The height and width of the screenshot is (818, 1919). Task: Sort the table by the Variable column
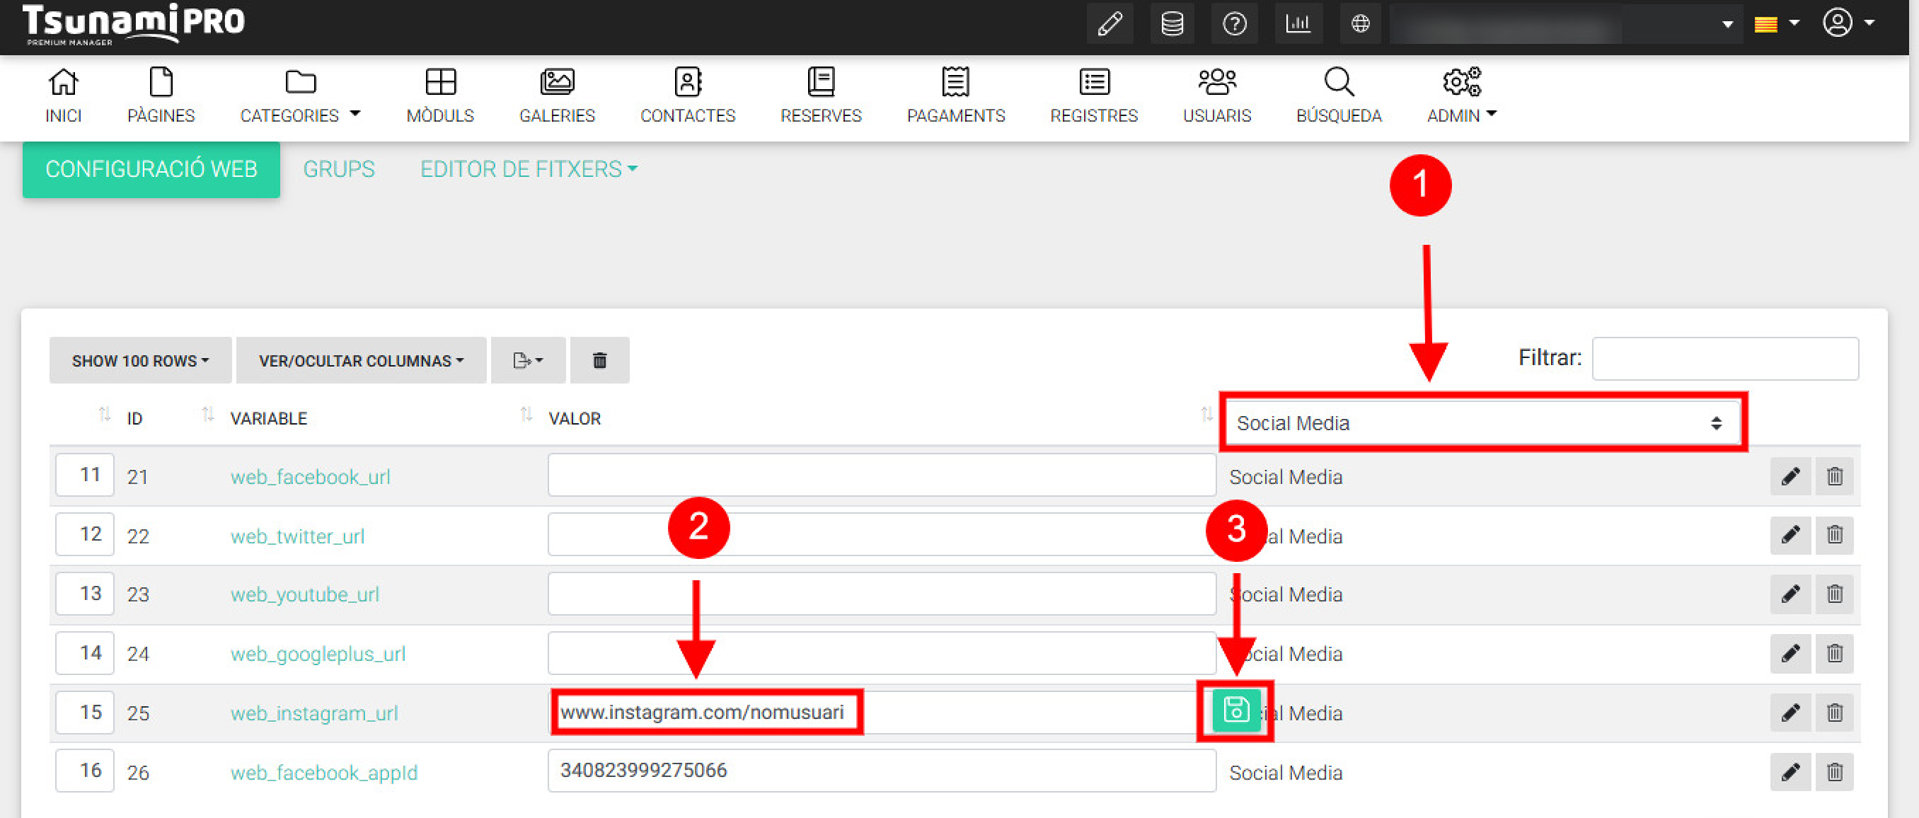point(268,418)
